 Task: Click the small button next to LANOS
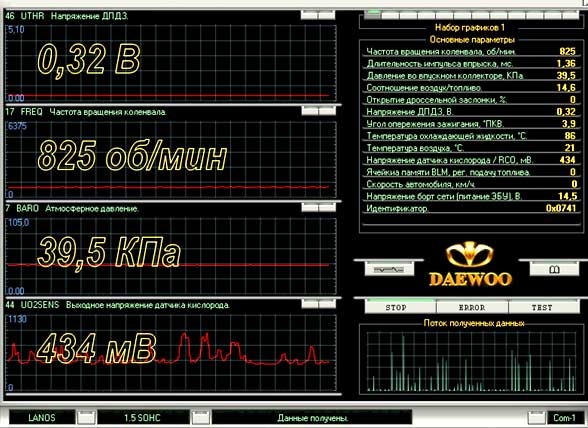tap(86, 417)
